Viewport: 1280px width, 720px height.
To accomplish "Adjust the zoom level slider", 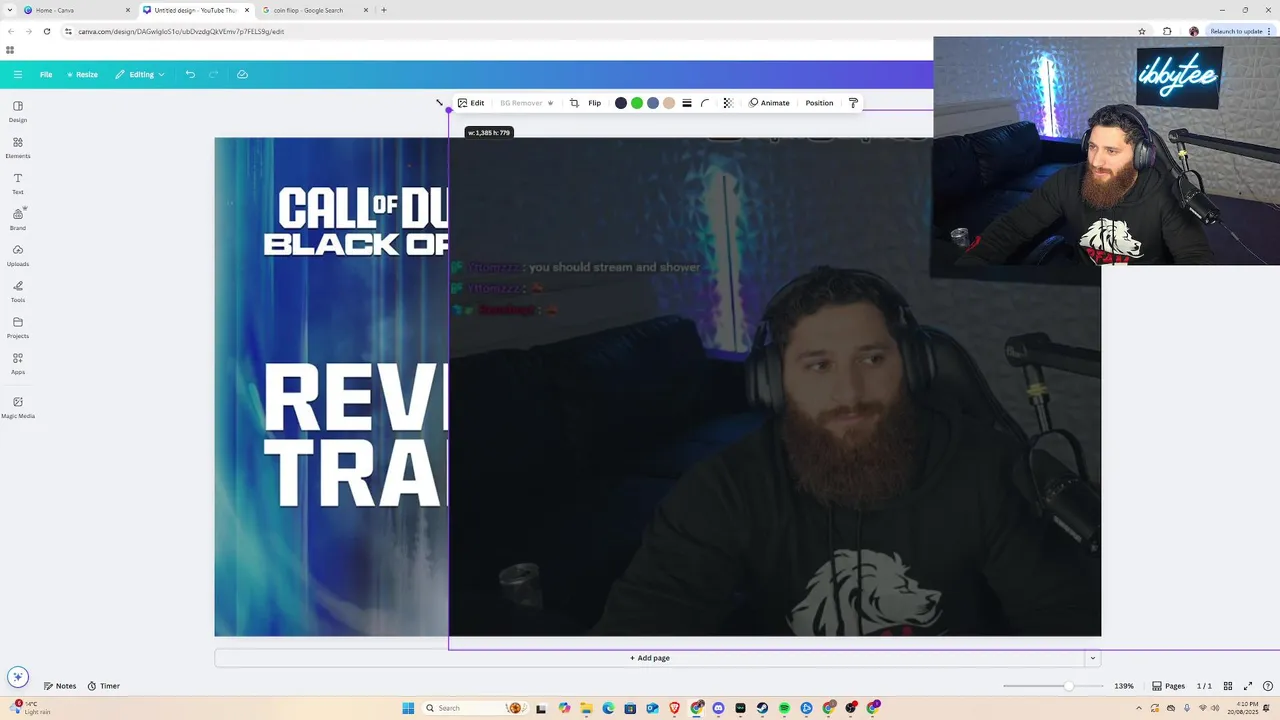I will (x=1068, y=686).
